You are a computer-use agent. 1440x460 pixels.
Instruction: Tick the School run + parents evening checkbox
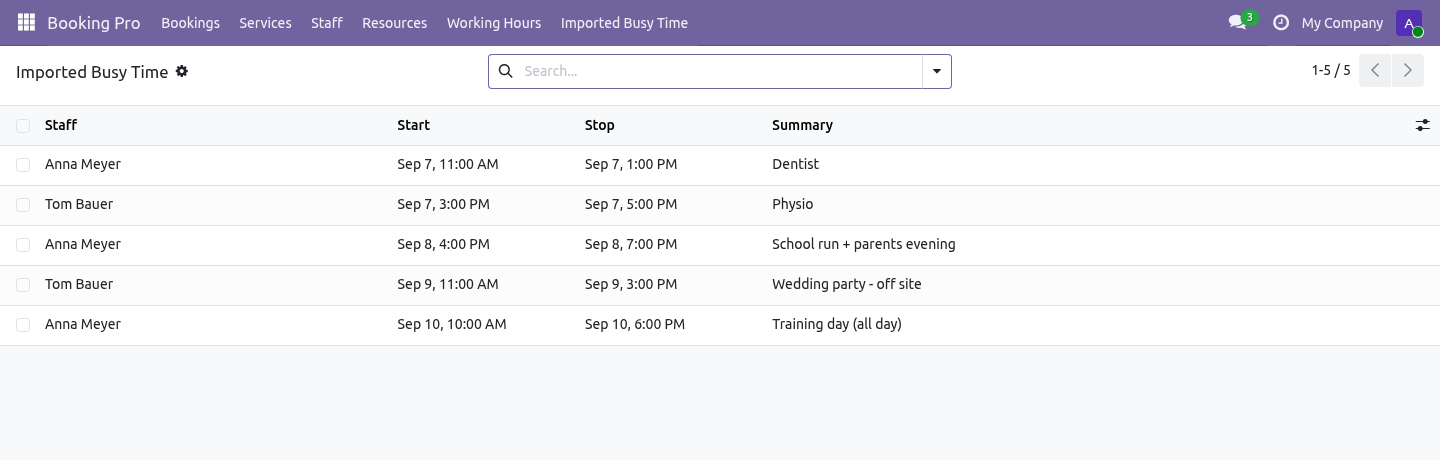(23, 245)
